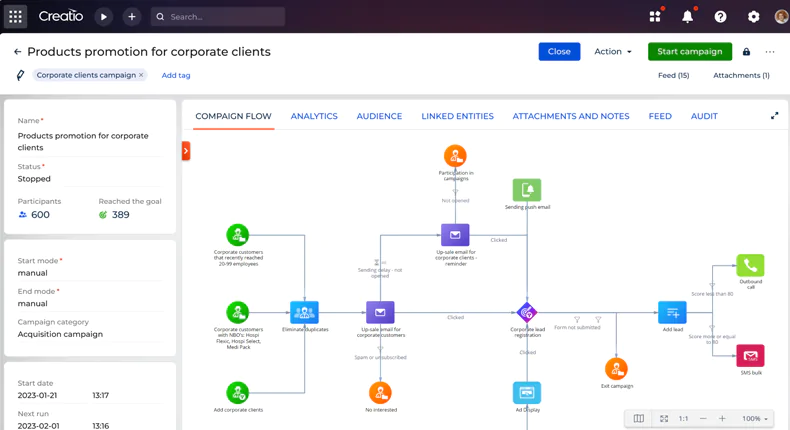Switch to the ANALYTICS tab
This screenshot has width=790, height=430.
pos(314,116)
